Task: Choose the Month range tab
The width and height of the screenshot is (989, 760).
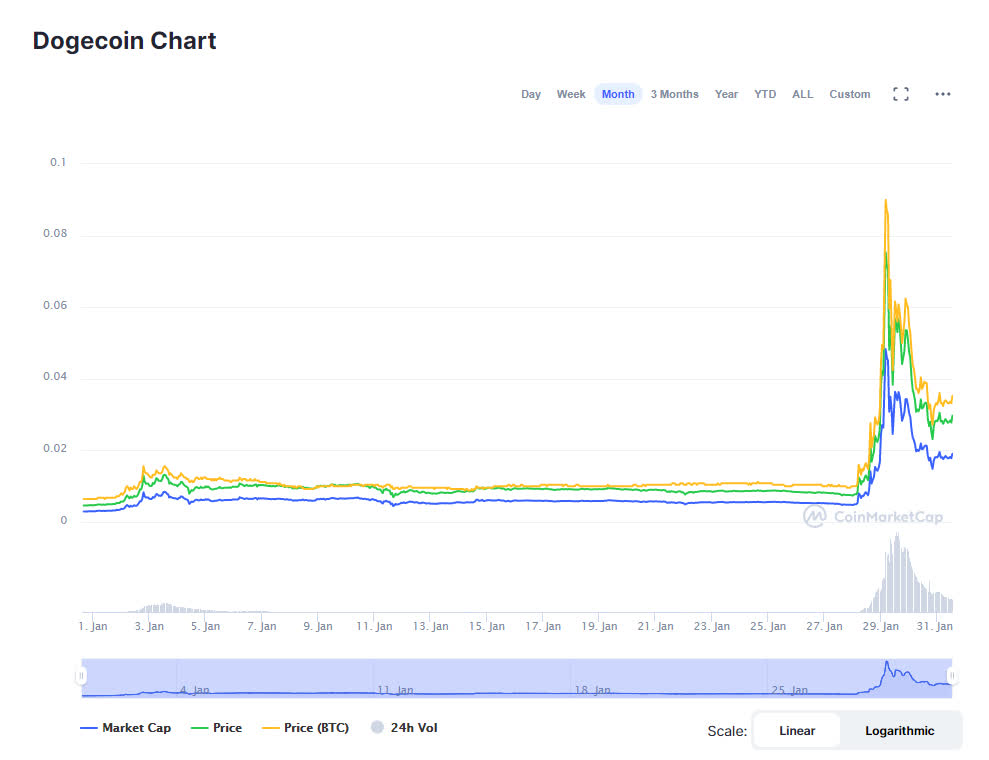Action: coord(618,94)
